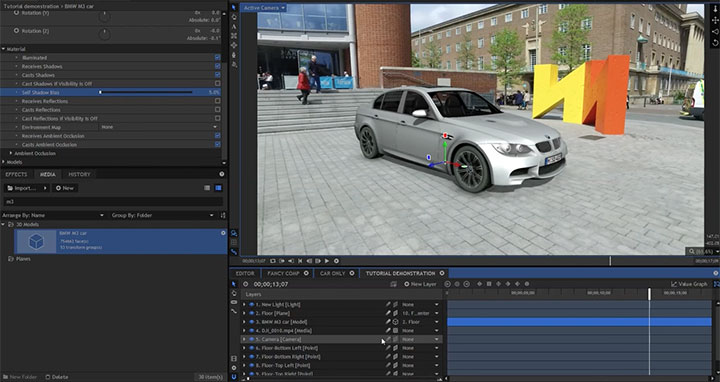720x382 pixels.
Task: Toggle Receives Ambient Occlusion checkbox
Action: (x=218, y=136)
